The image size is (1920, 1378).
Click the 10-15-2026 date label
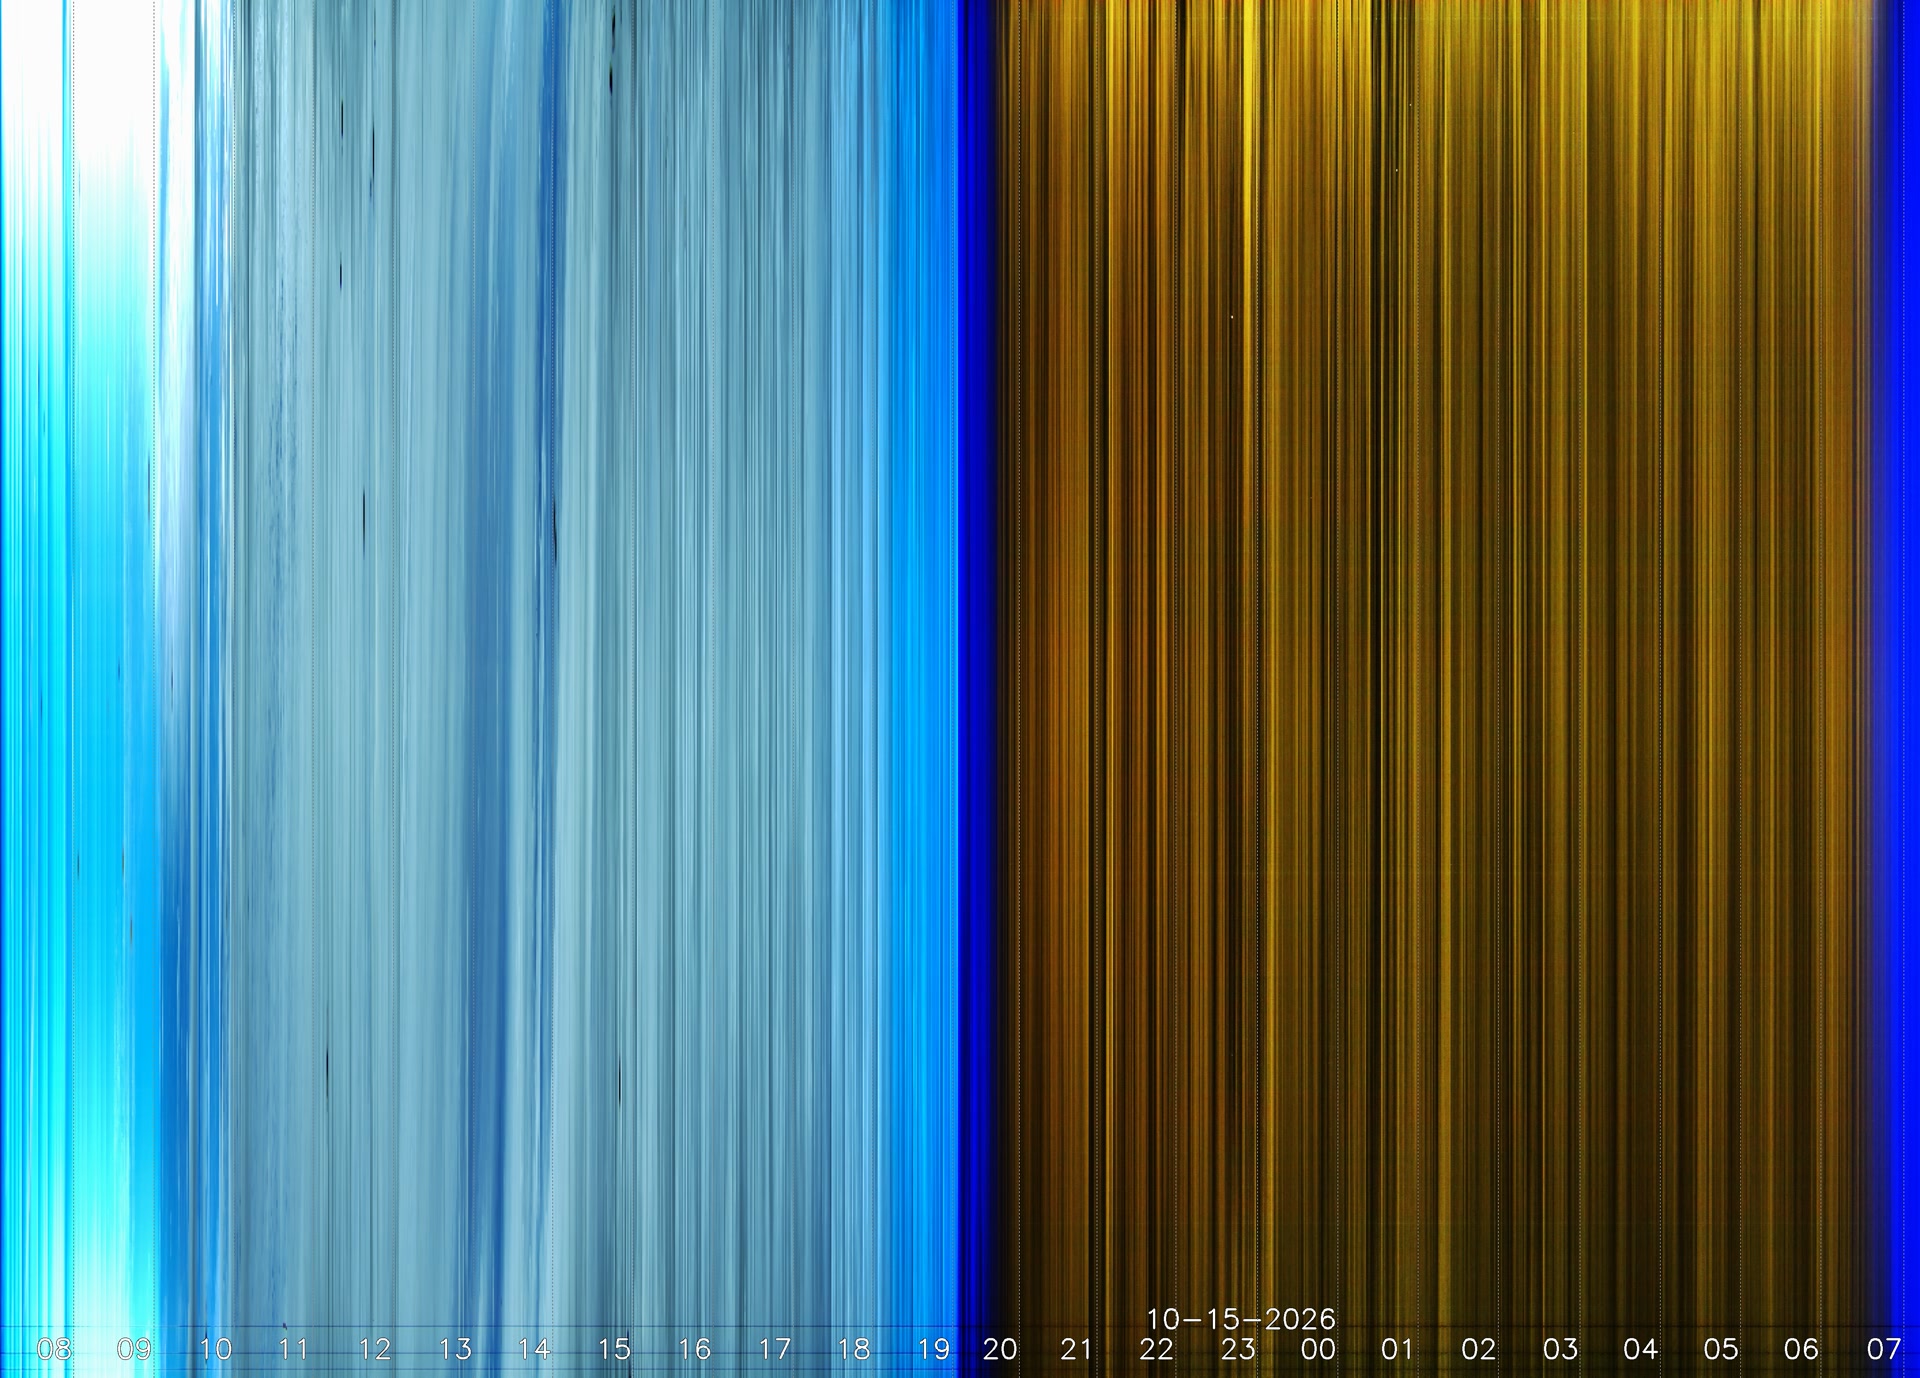pos(1241,1319)
